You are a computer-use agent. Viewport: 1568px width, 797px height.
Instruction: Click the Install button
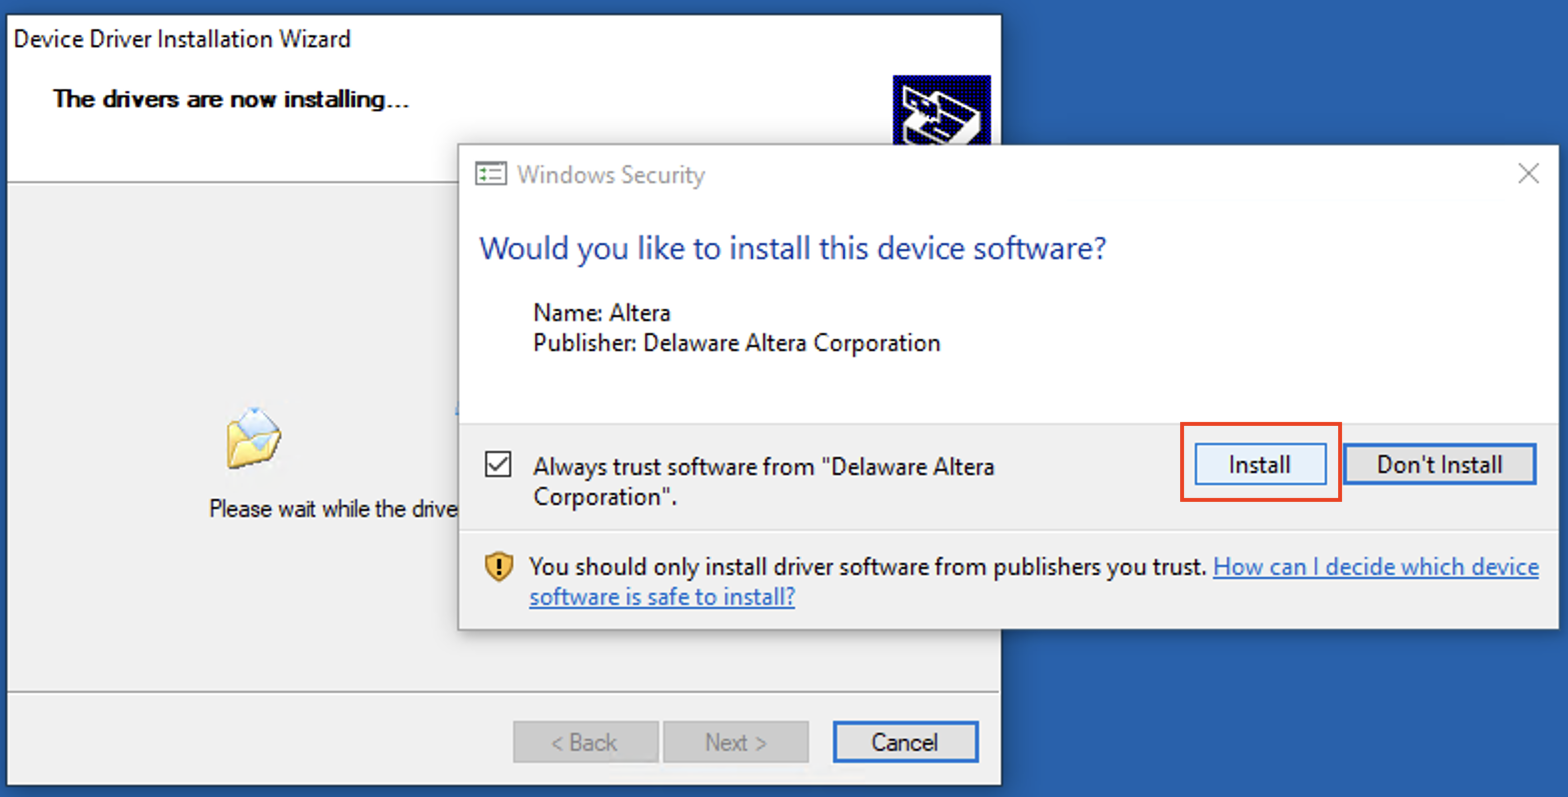(1260, 465)
